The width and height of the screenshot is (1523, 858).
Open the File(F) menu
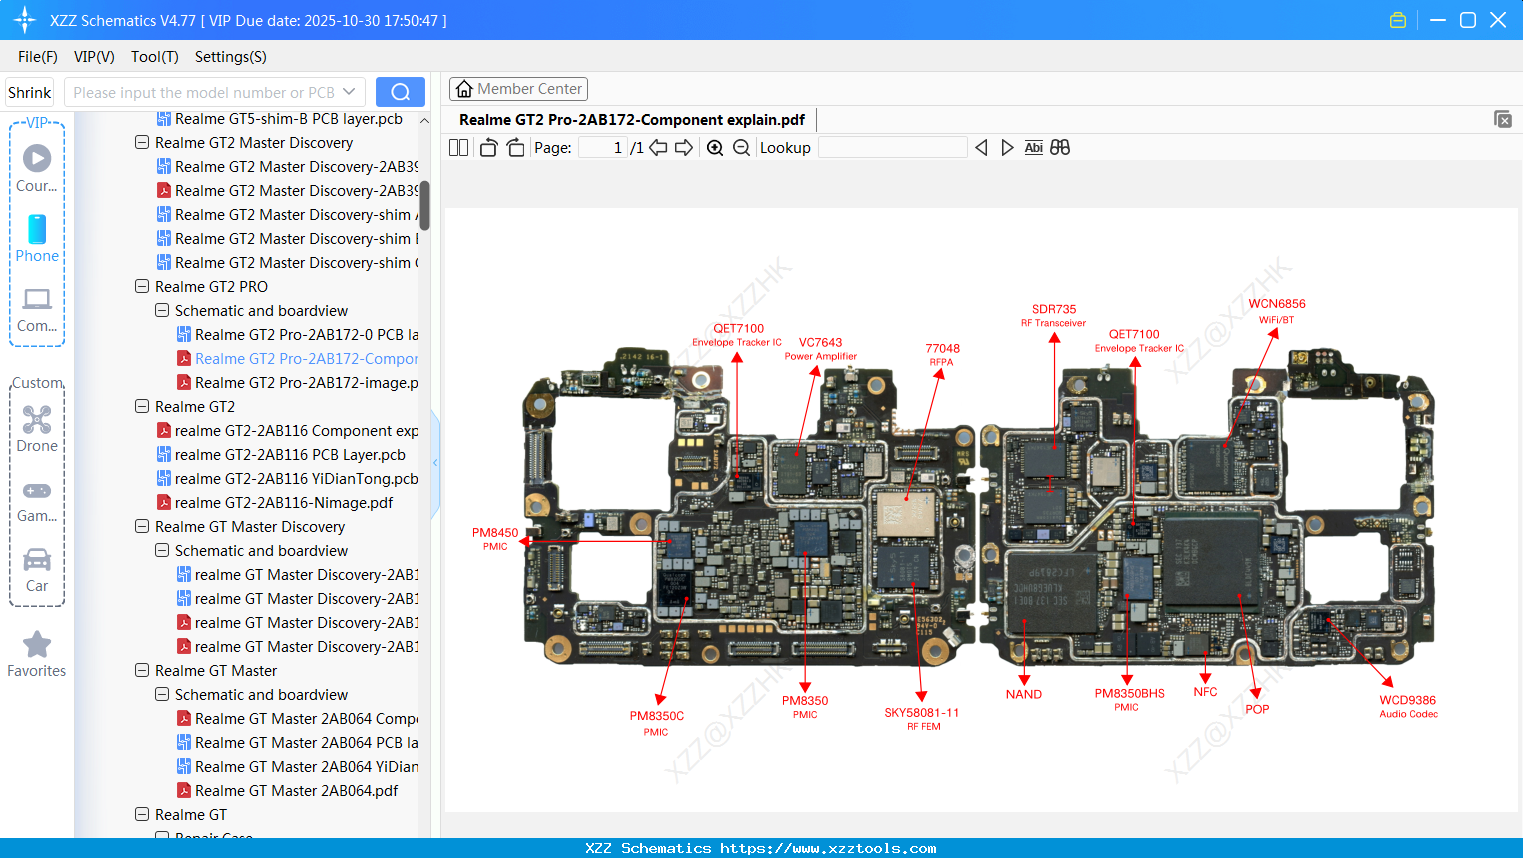38,57
